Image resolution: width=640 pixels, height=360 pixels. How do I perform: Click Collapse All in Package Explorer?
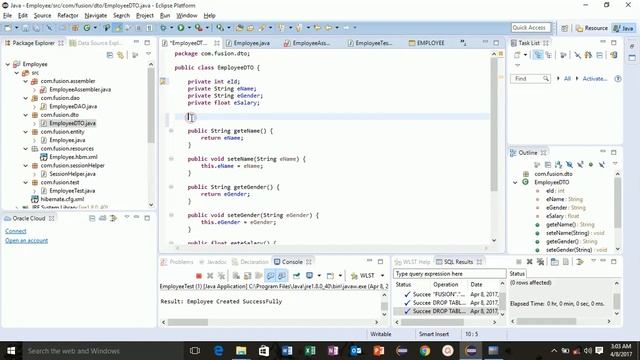(x=110, y=55)
